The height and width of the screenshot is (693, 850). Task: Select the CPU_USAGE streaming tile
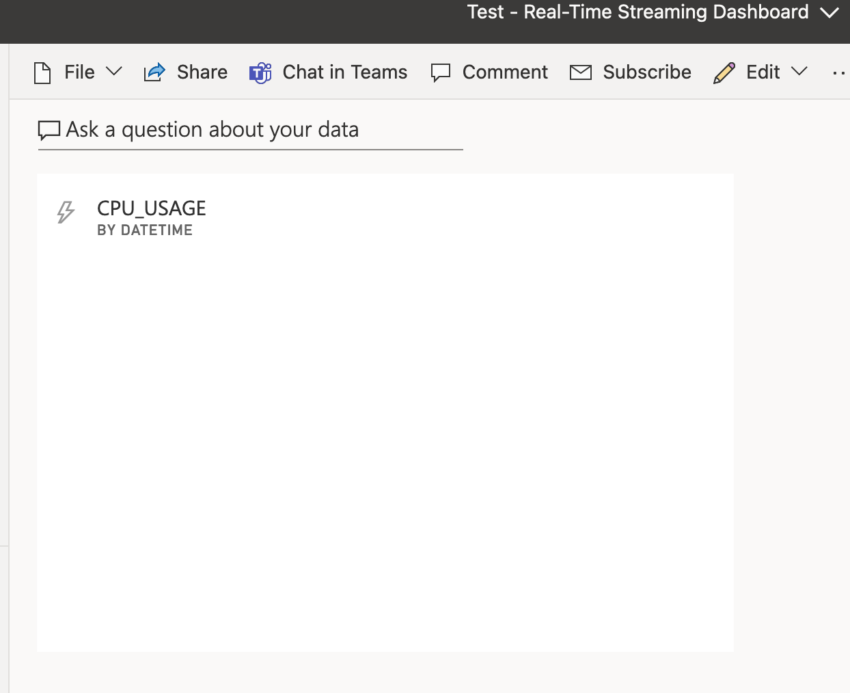click(x=385, y=410)
